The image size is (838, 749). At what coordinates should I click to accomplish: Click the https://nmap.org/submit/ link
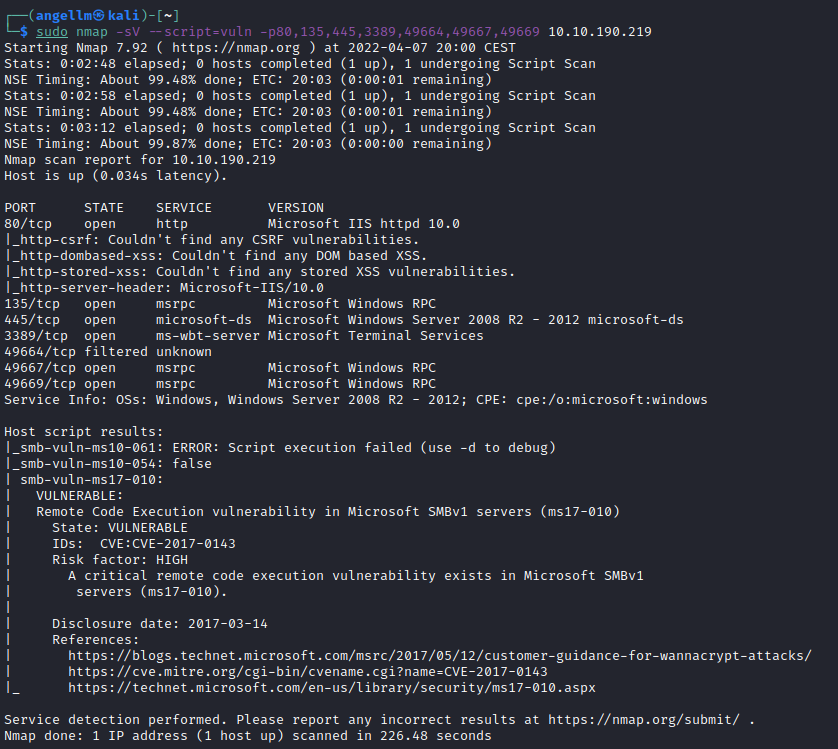[x=644, y=720]
